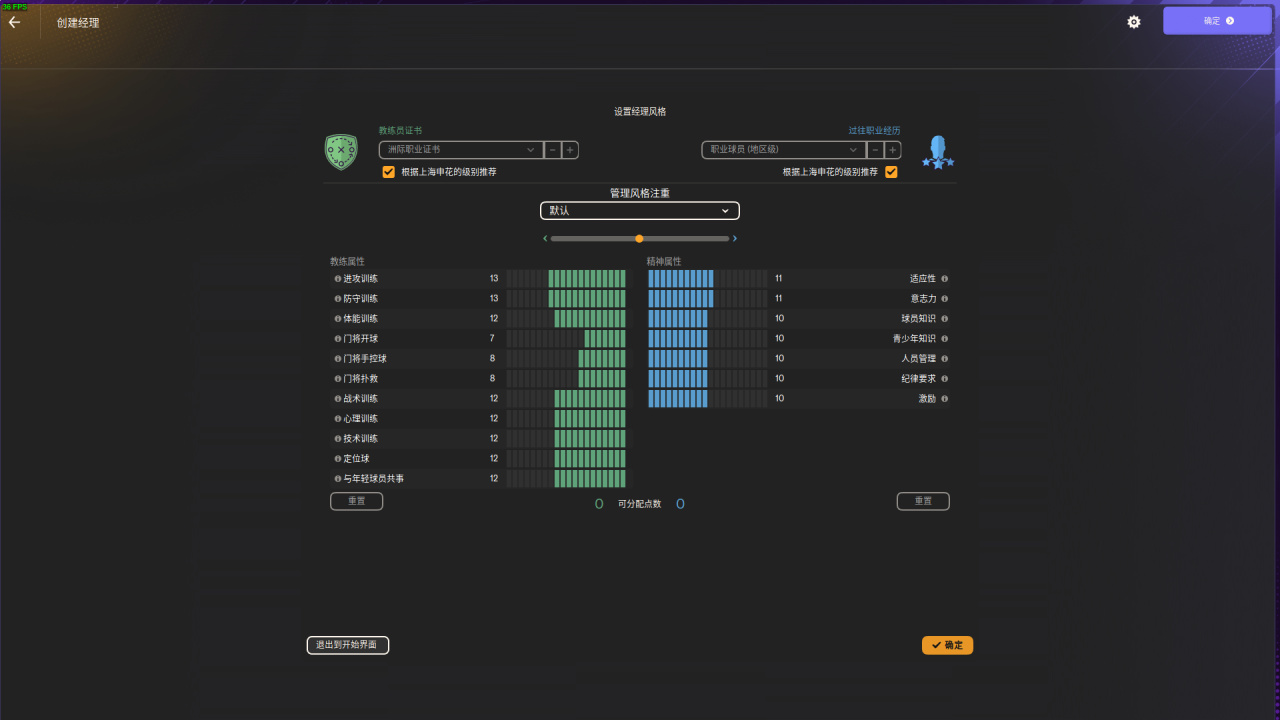The height and width of the screenshot is (720, 1280).
Task: Click the 管理风格注重 label
Action: [x=640, y=192]
